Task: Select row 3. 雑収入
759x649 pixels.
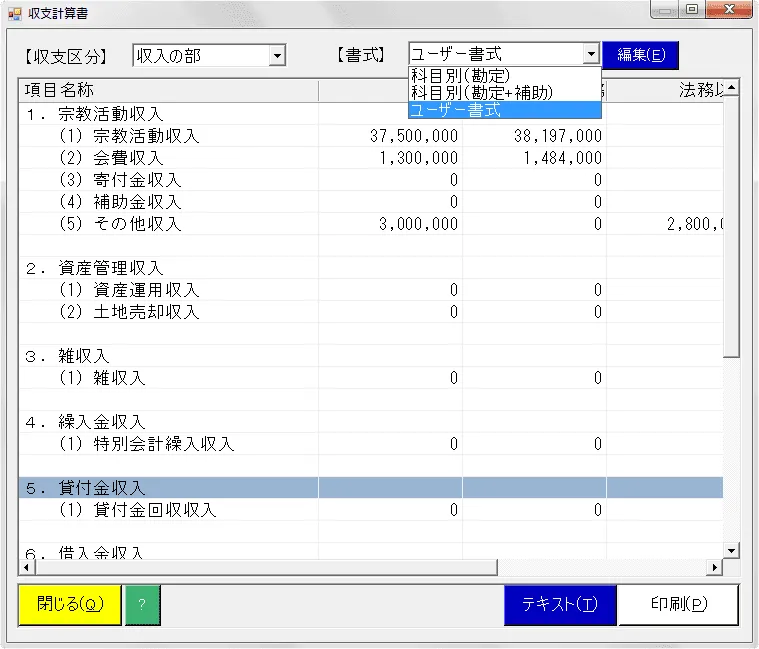Action: (371, 356)
